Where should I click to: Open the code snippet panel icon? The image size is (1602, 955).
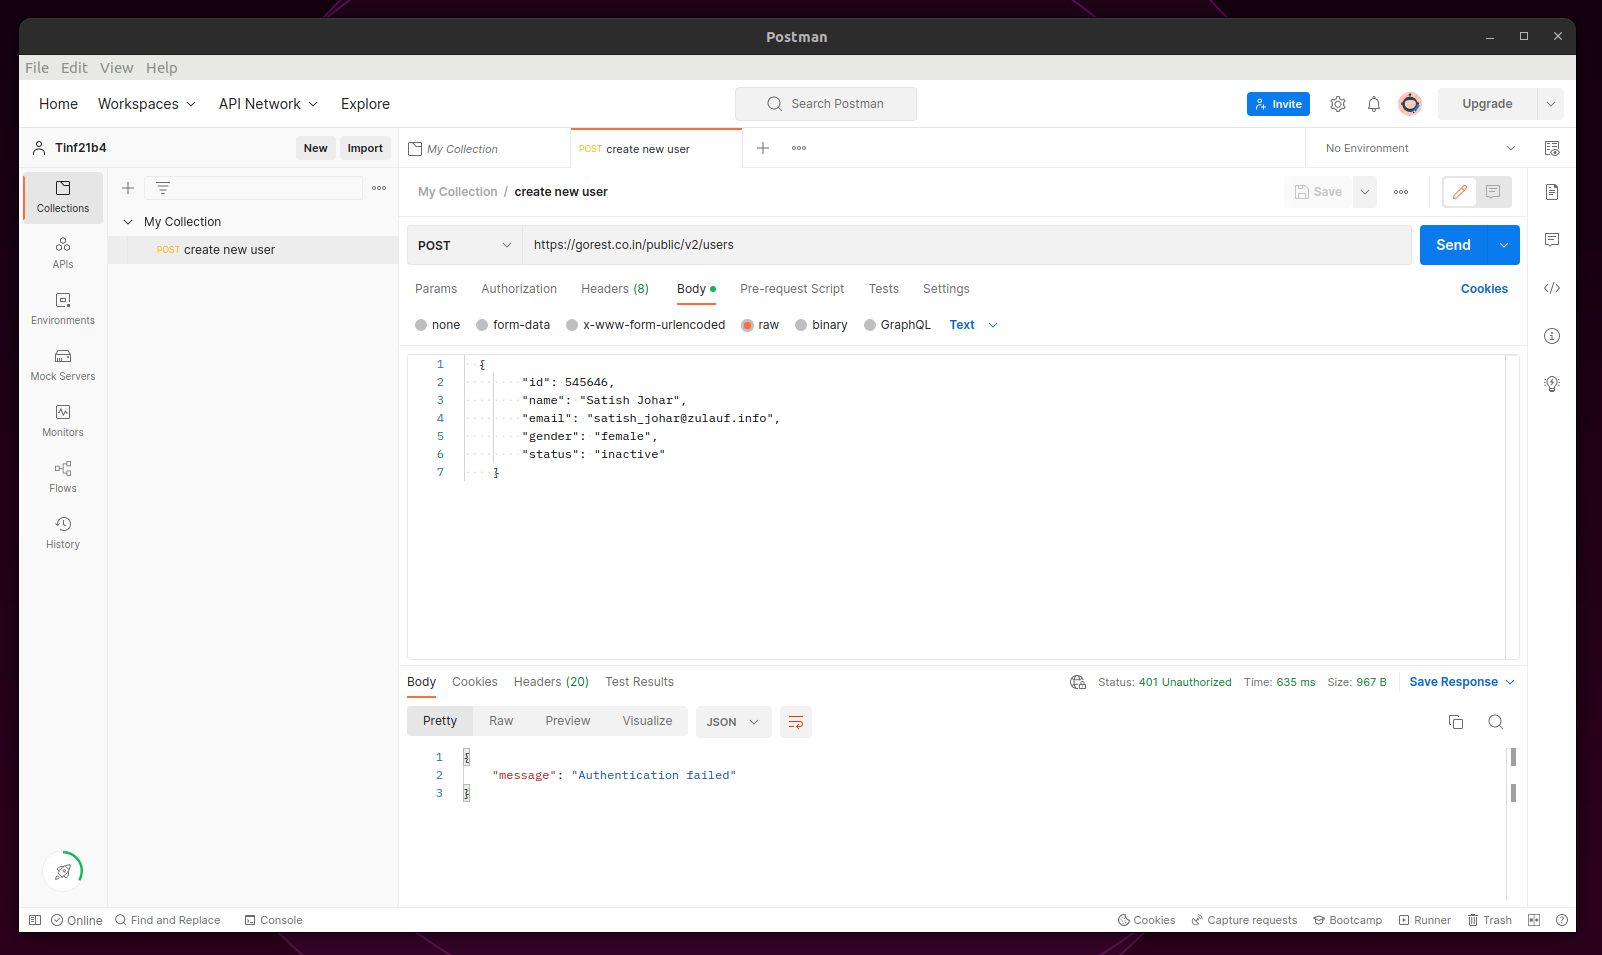[x=1552, y=288]
